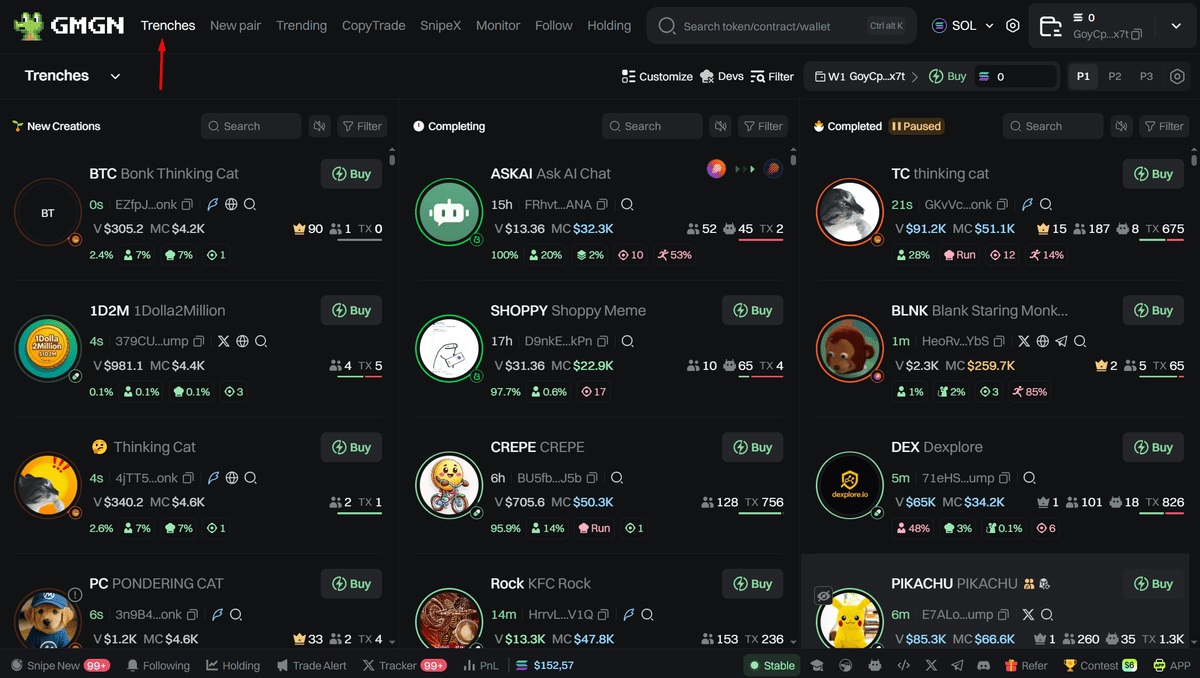The image size is (1200, 678).
Task: Click the New Creations column search field
Action: click(251, 126)
